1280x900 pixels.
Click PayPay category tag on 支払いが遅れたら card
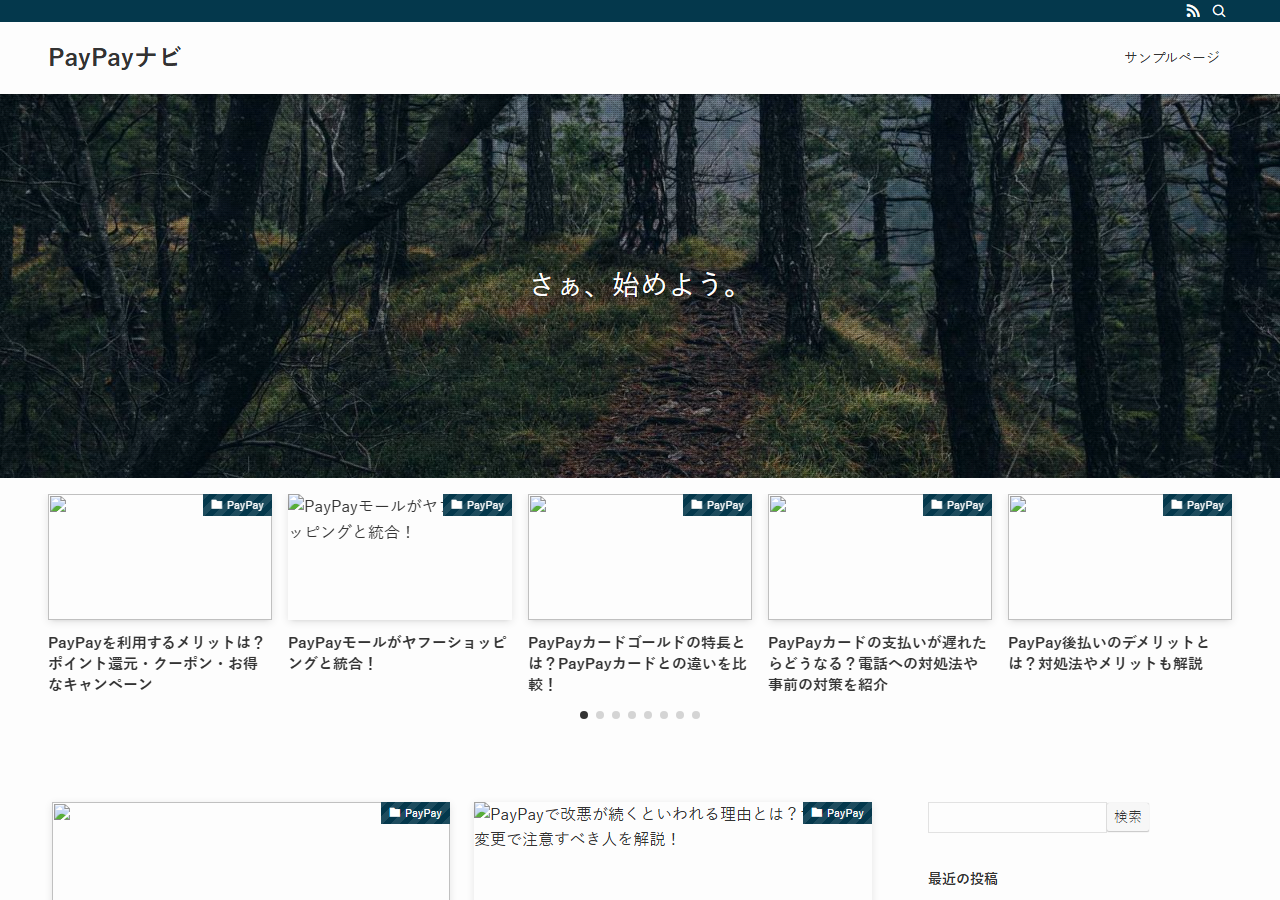point(957,505)
